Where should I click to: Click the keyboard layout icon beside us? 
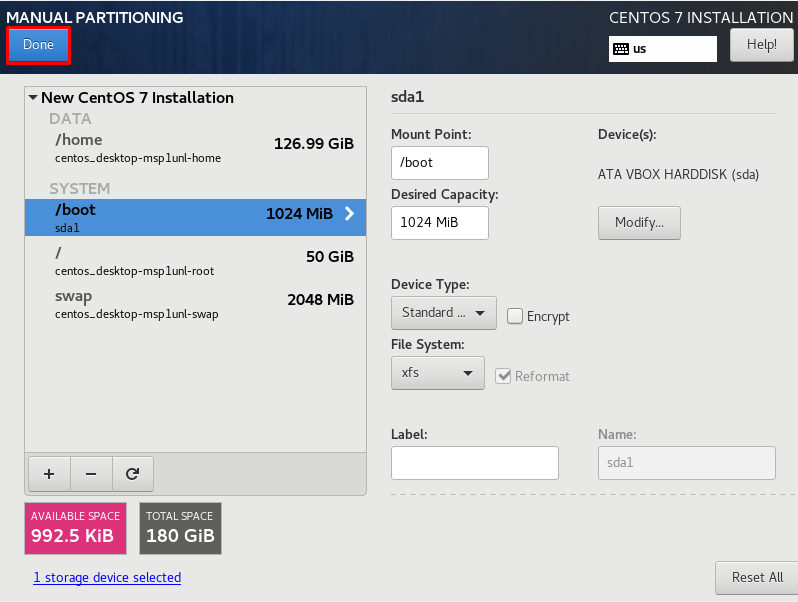(621, 49)
